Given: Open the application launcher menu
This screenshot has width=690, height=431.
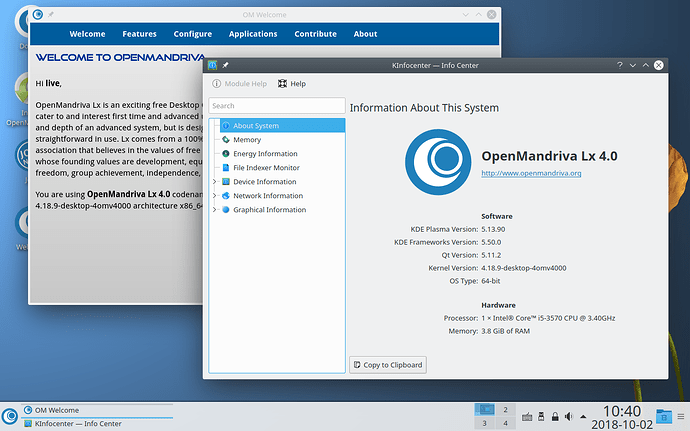Looking at the screenshot, I should (x=10, y=416).
